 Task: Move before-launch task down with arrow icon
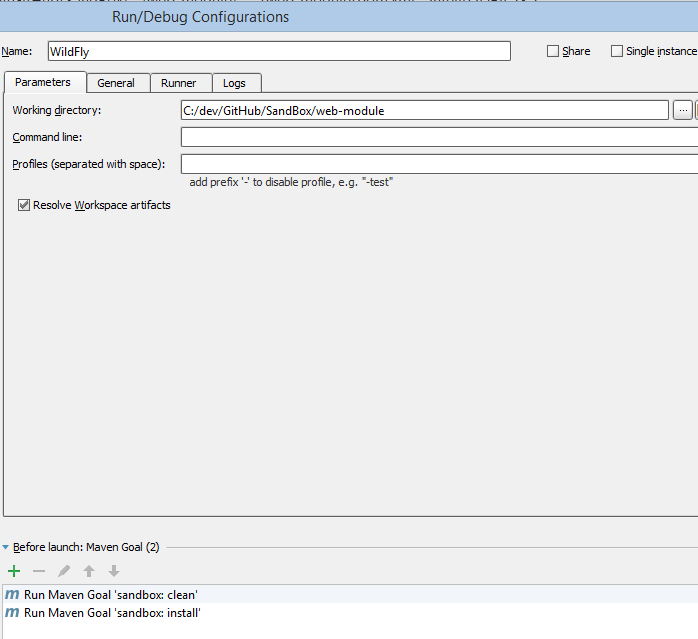114,571
